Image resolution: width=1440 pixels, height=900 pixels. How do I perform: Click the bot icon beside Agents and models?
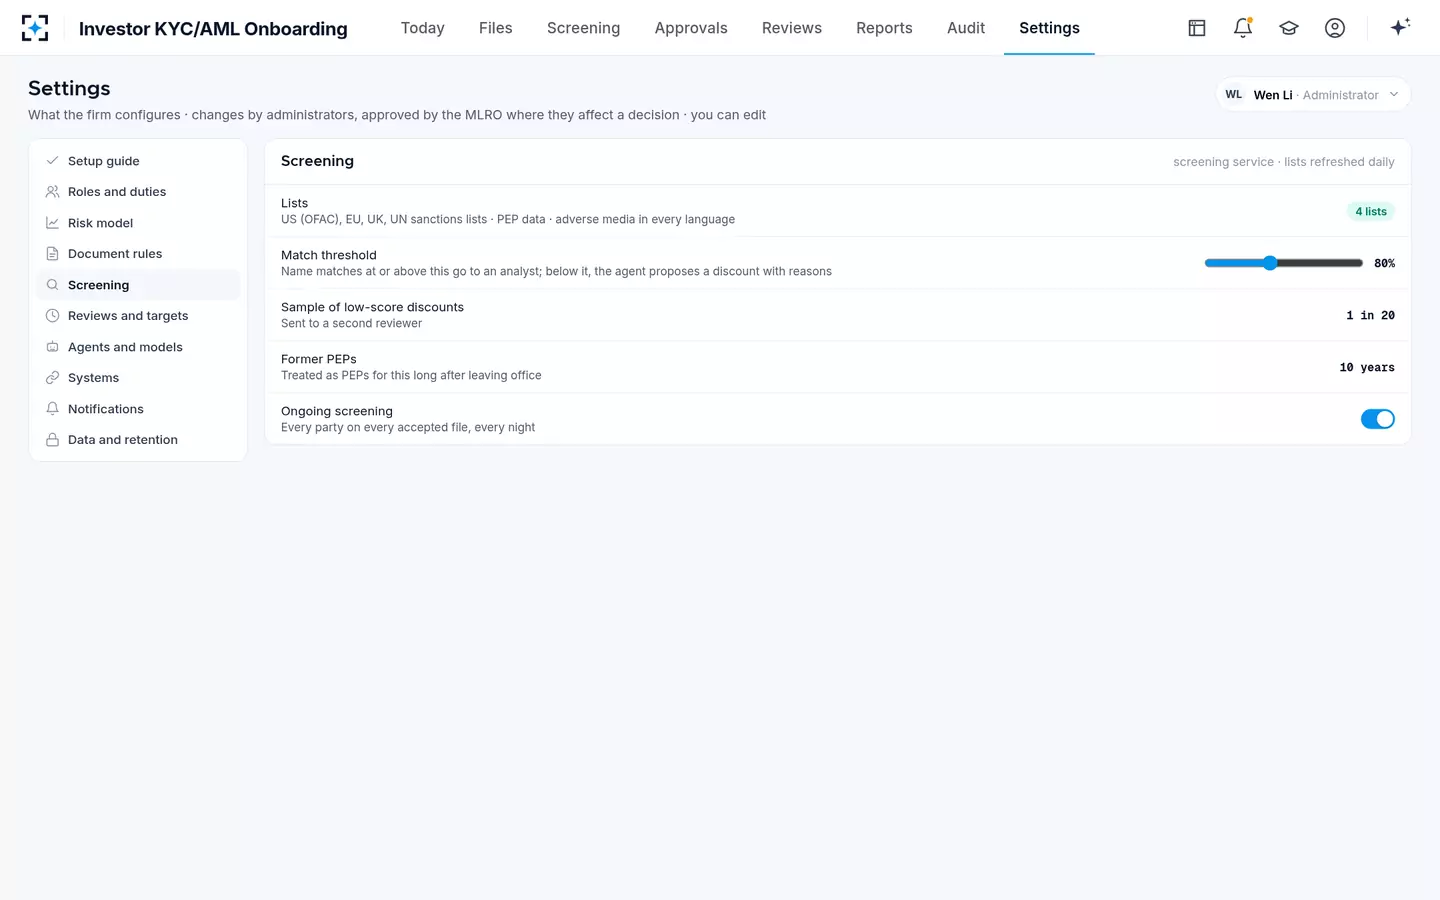point(52,347)
